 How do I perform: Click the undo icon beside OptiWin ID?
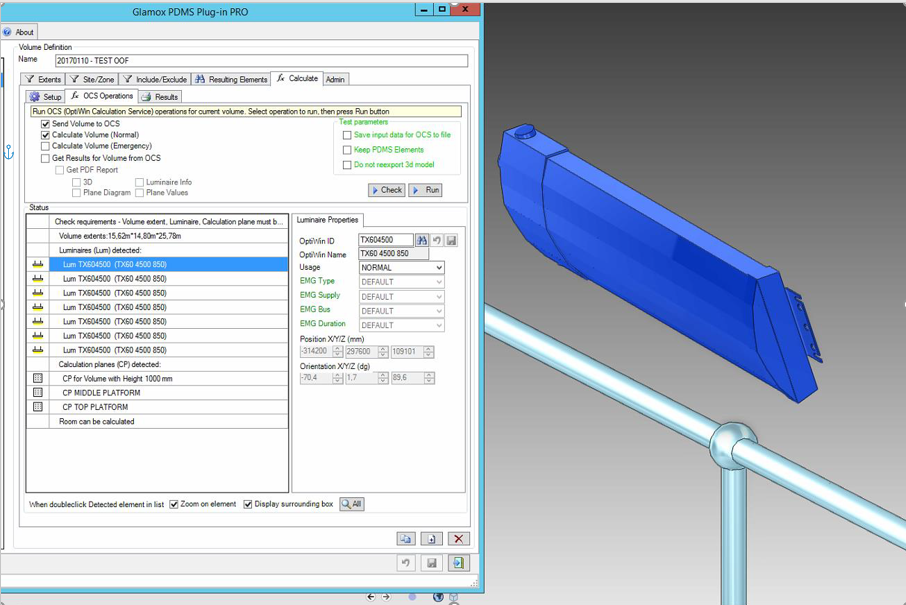(437, 240)
